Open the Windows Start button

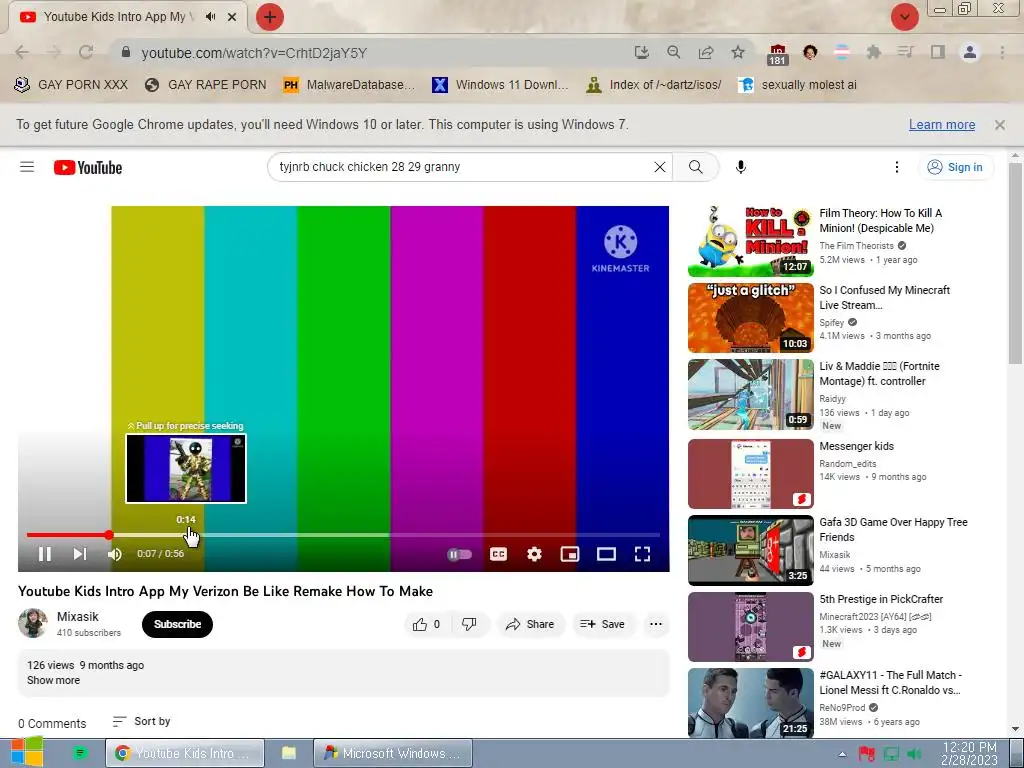click(x=26, y=752)
